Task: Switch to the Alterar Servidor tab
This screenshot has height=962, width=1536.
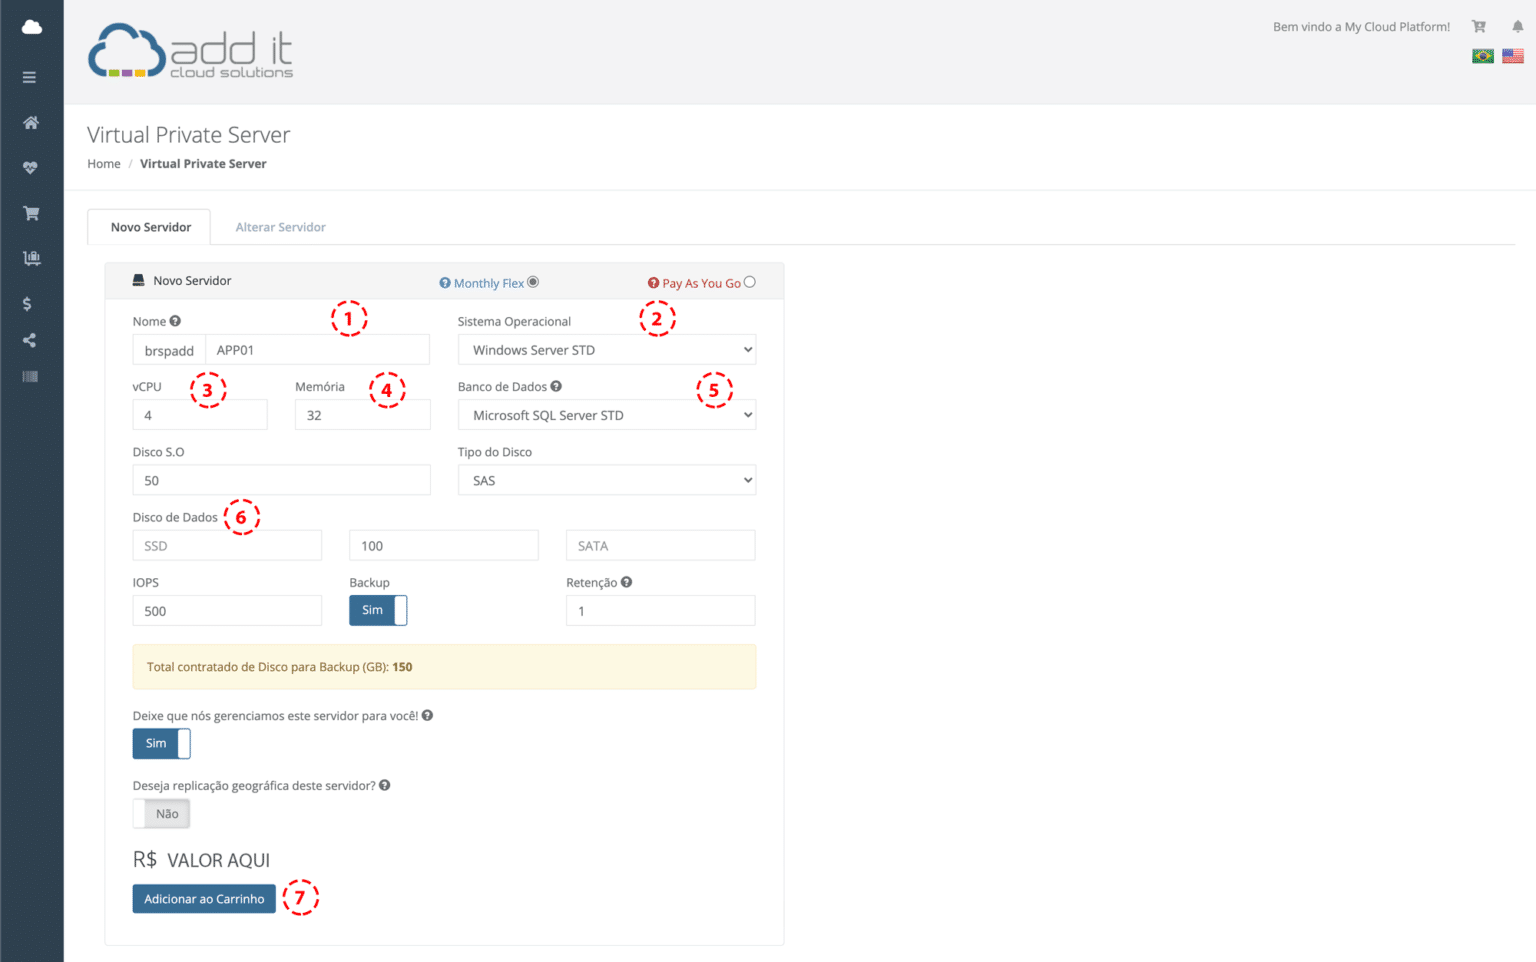Action: point(280,227)
